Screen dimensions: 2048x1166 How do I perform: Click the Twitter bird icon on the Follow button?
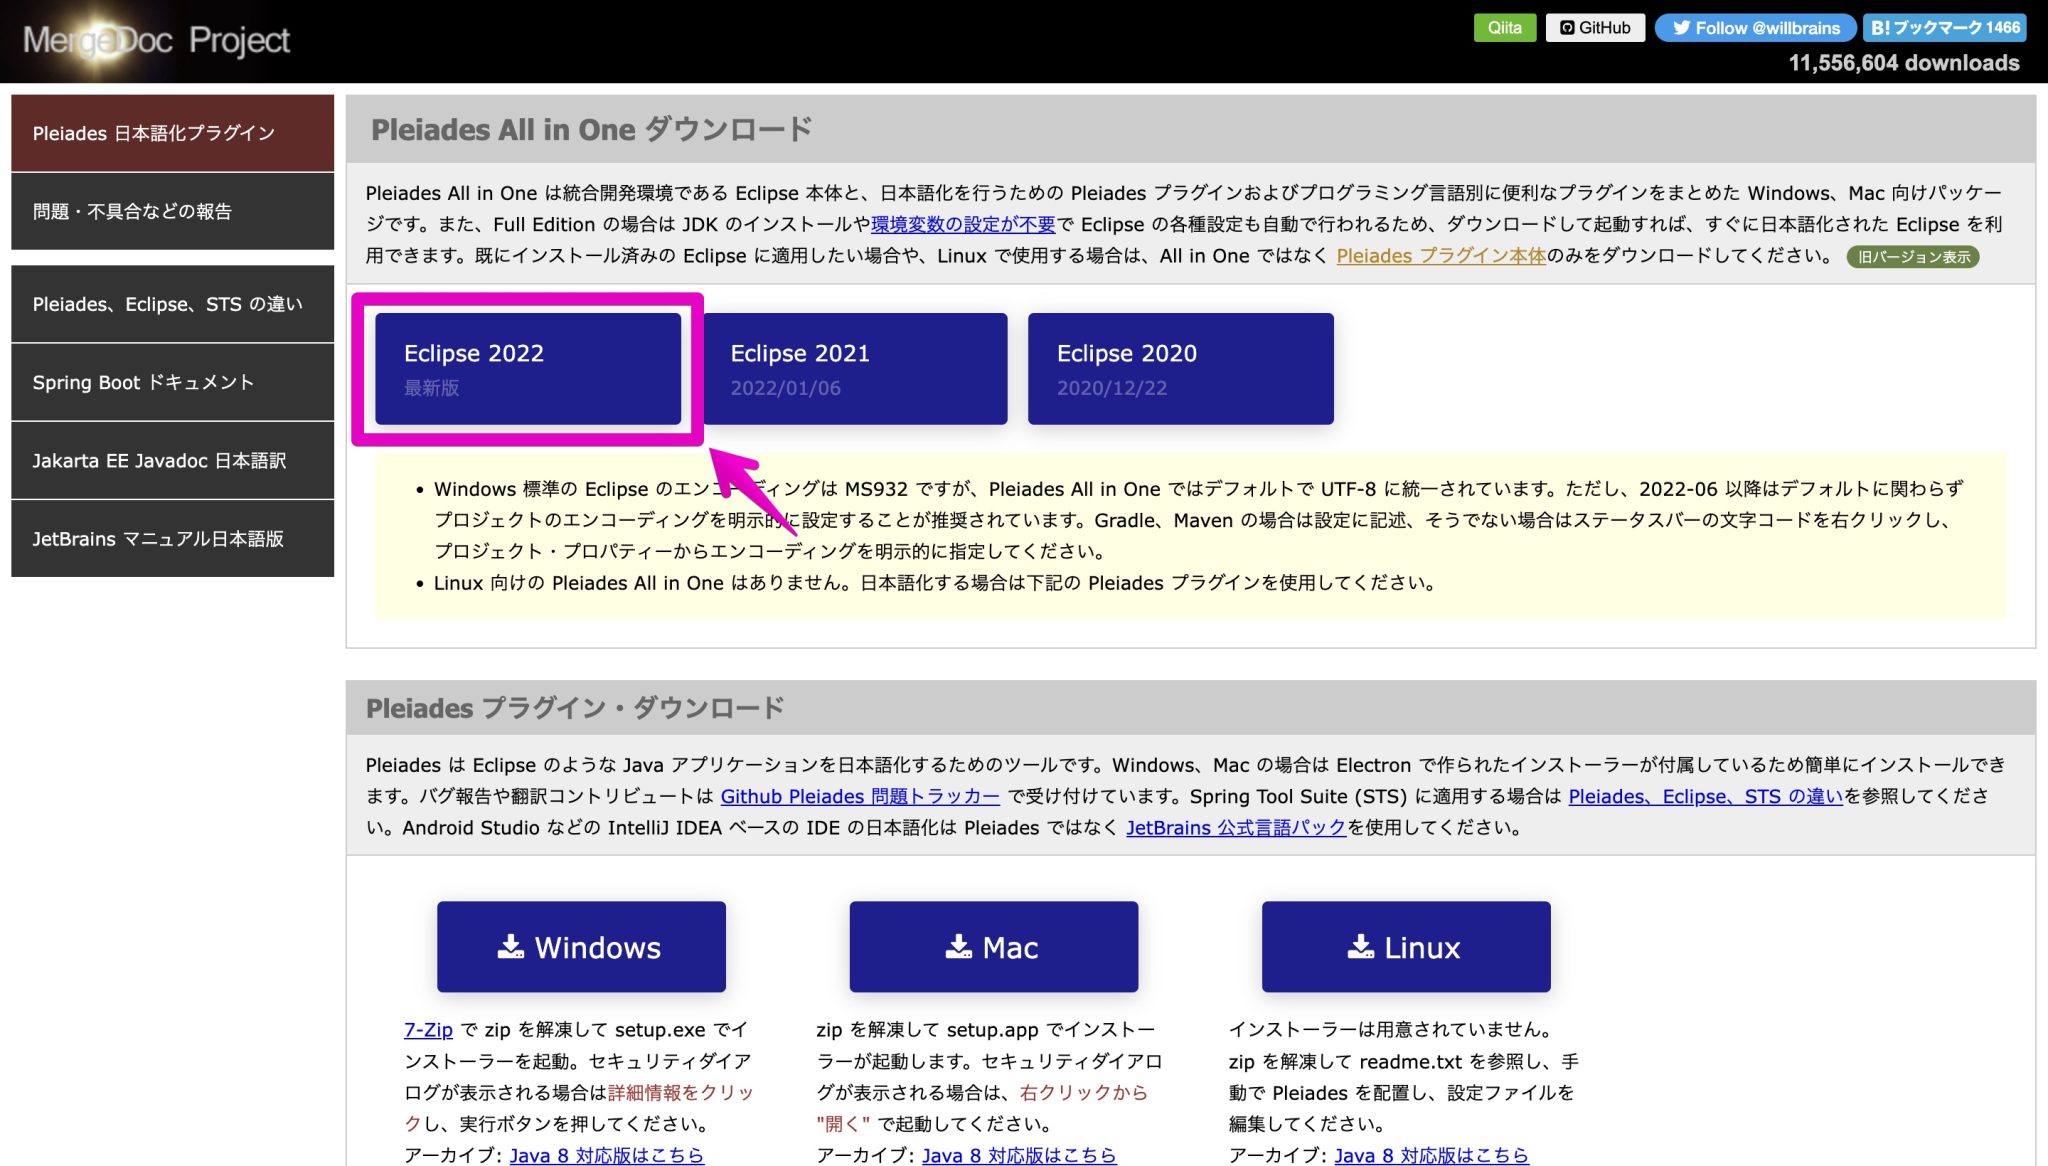click(1681, 28)
